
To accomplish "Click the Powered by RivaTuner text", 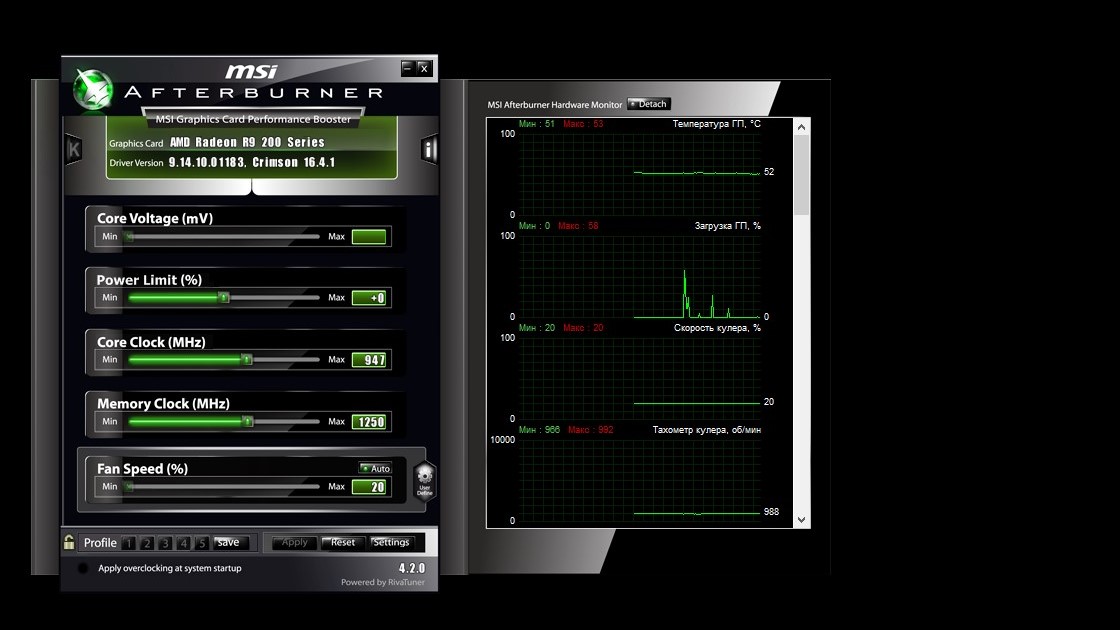I will 383,582.
